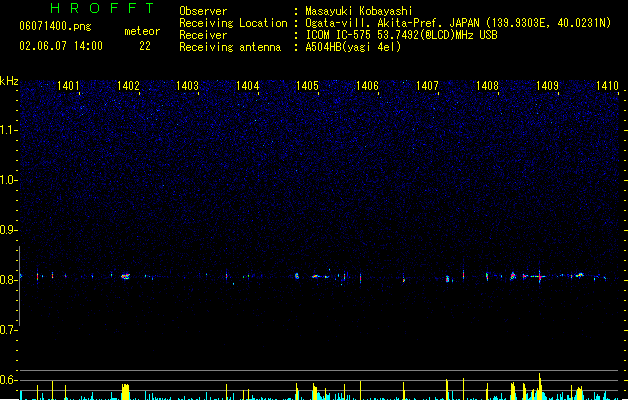The image size is (629, 400).
Task: Click the 1404 time marker
Action: click(x=248, y=86)
